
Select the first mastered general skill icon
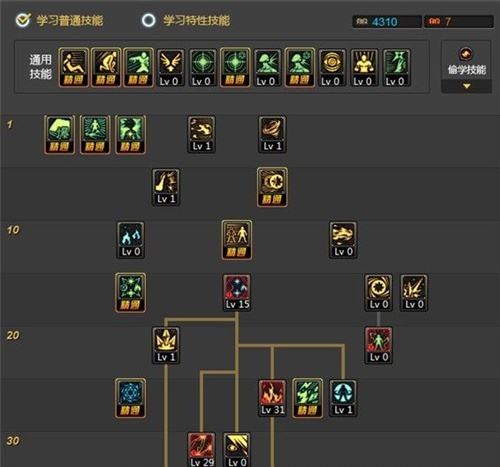point(74,68)
